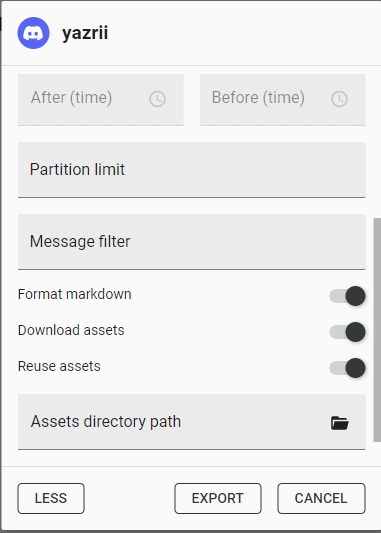The height and width of the screenshot is (533, 381).
Task: Browse for assets directory with folder icon
Action: coord(340,423)
